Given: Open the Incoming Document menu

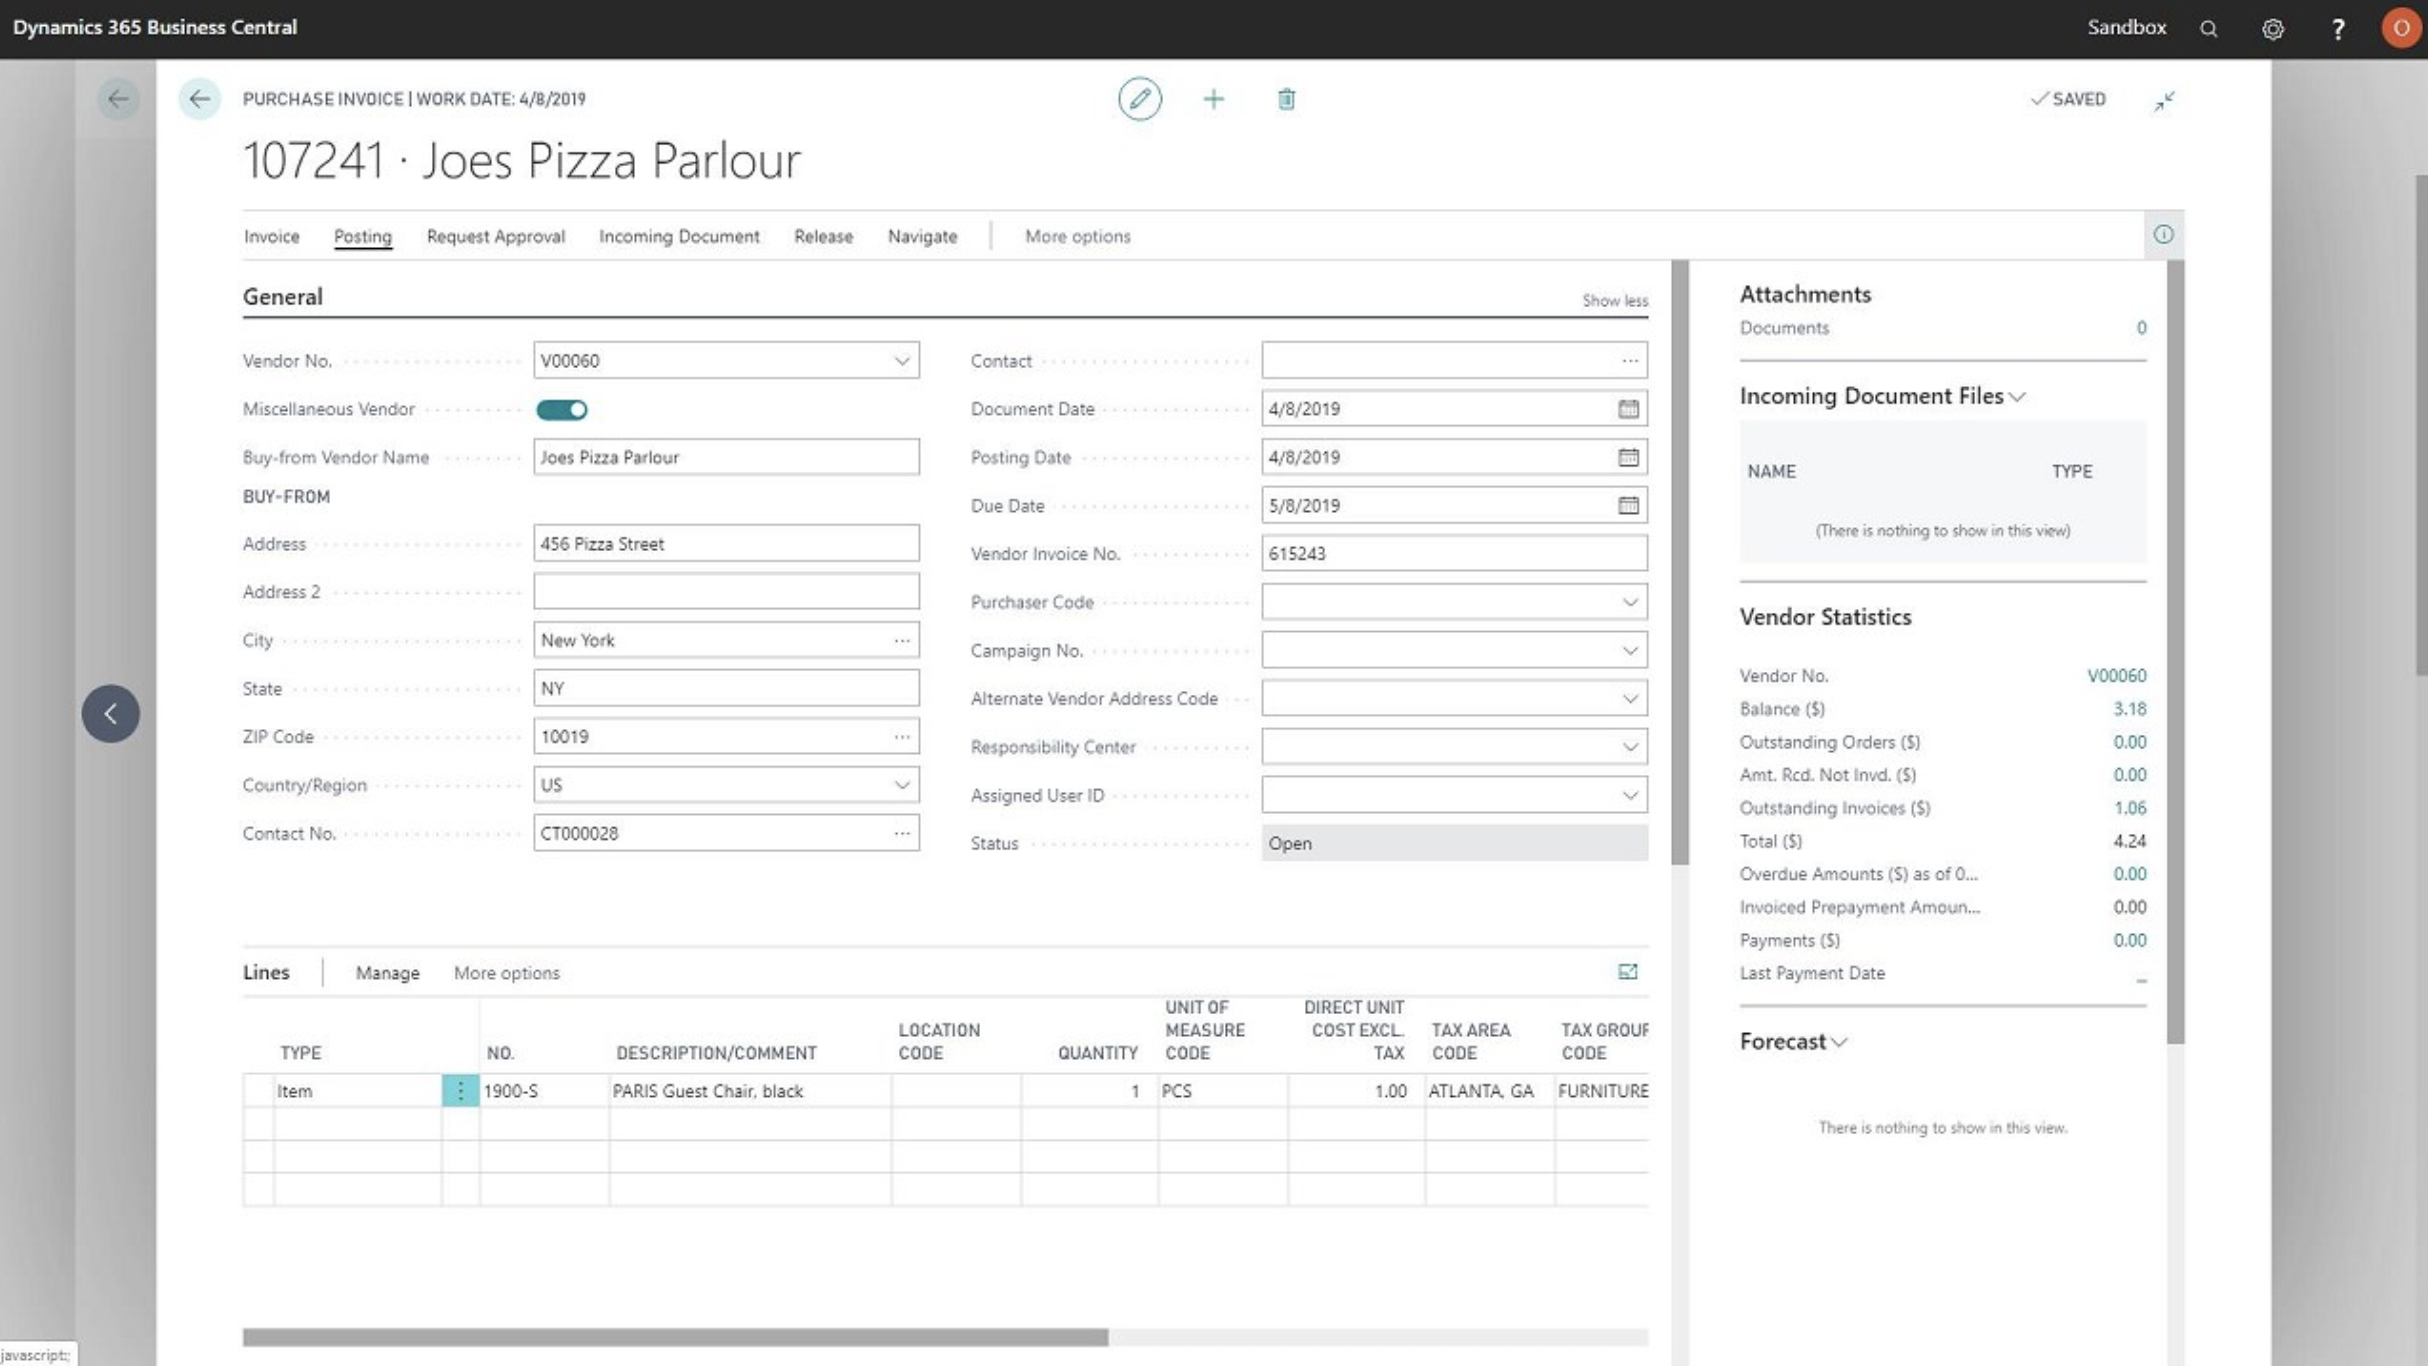Looking at the screenshot, I should [679, 237].
